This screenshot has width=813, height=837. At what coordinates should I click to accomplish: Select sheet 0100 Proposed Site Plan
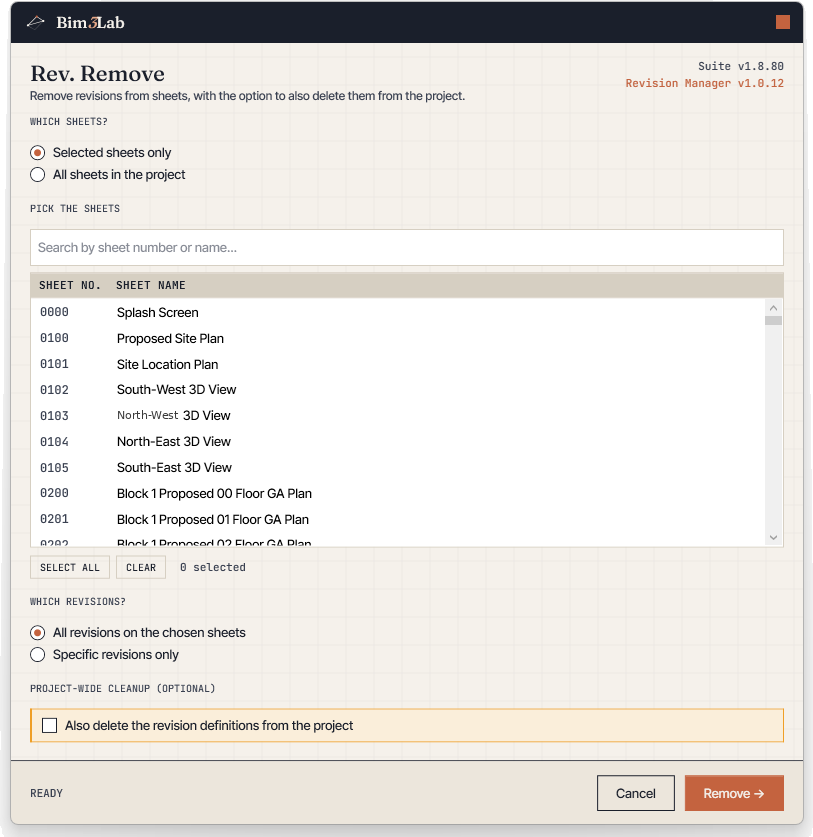(398, 338)
